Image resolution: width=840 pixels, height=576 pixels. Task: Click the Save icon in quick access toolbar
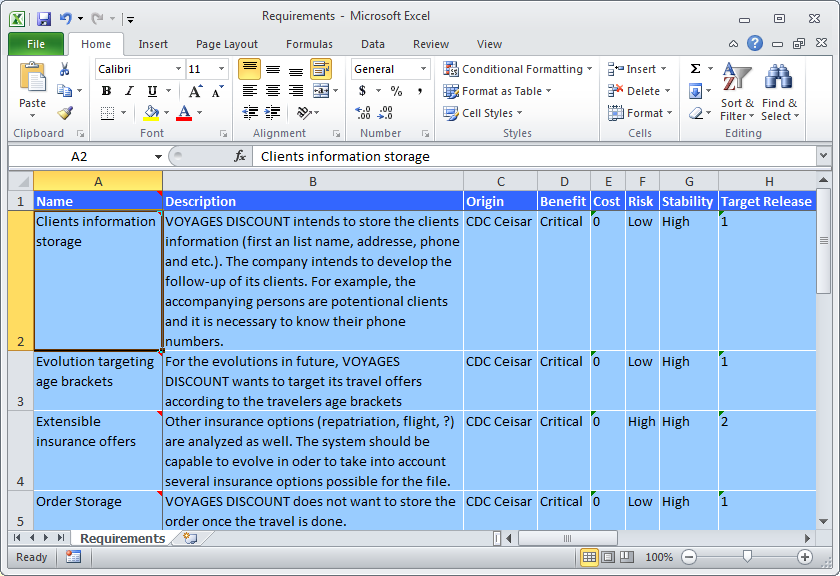(x=43, y=19)
